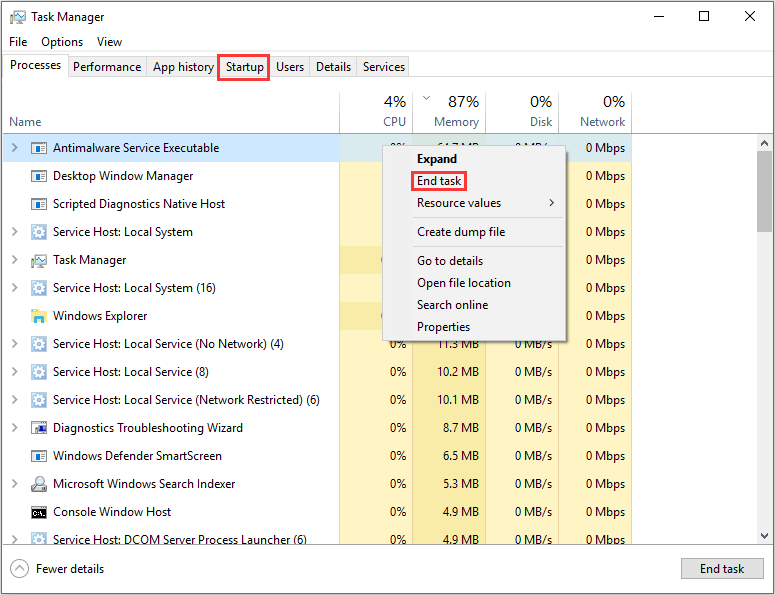775x595 pixels.
Task: Switch to the Services tab
Action: 384,67
